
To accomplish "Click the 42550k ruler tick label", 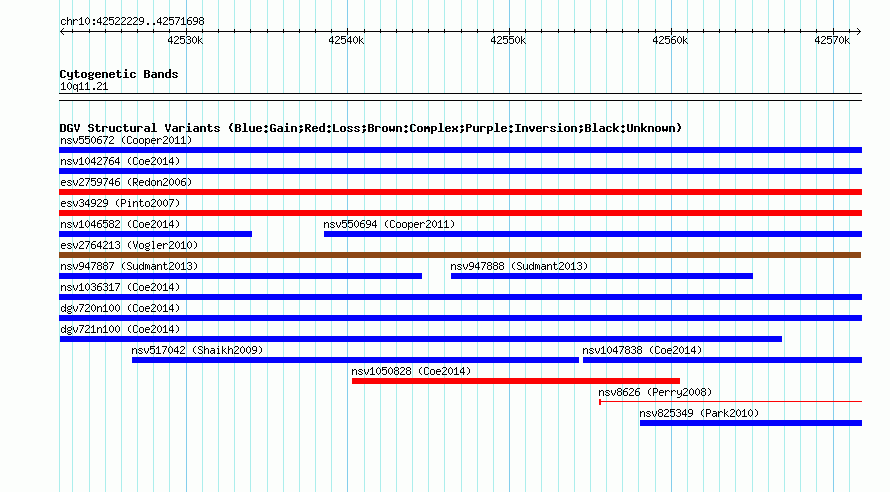I will click(x=508, y=40).
